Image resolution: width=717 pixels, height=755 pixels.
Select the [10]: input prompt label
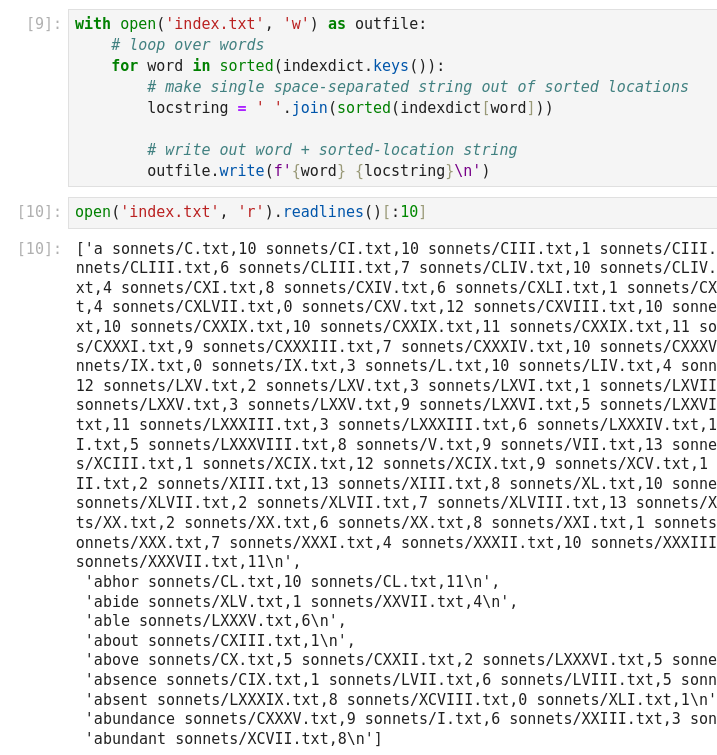[x=40, y=212]
